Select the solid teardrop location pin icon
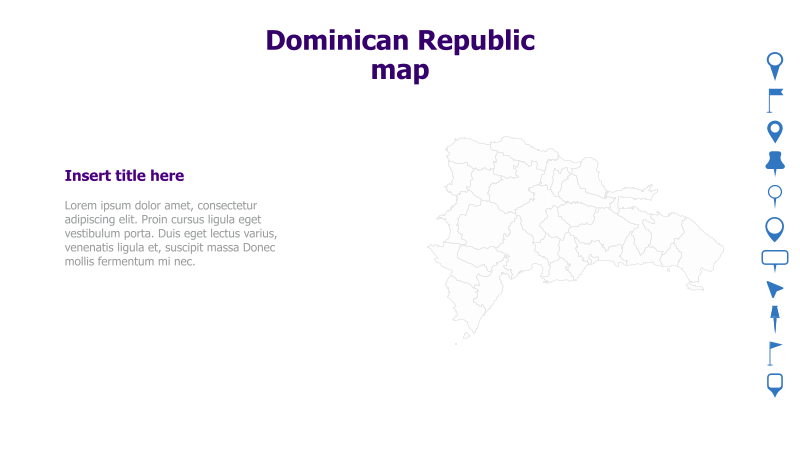 point(774,132)
